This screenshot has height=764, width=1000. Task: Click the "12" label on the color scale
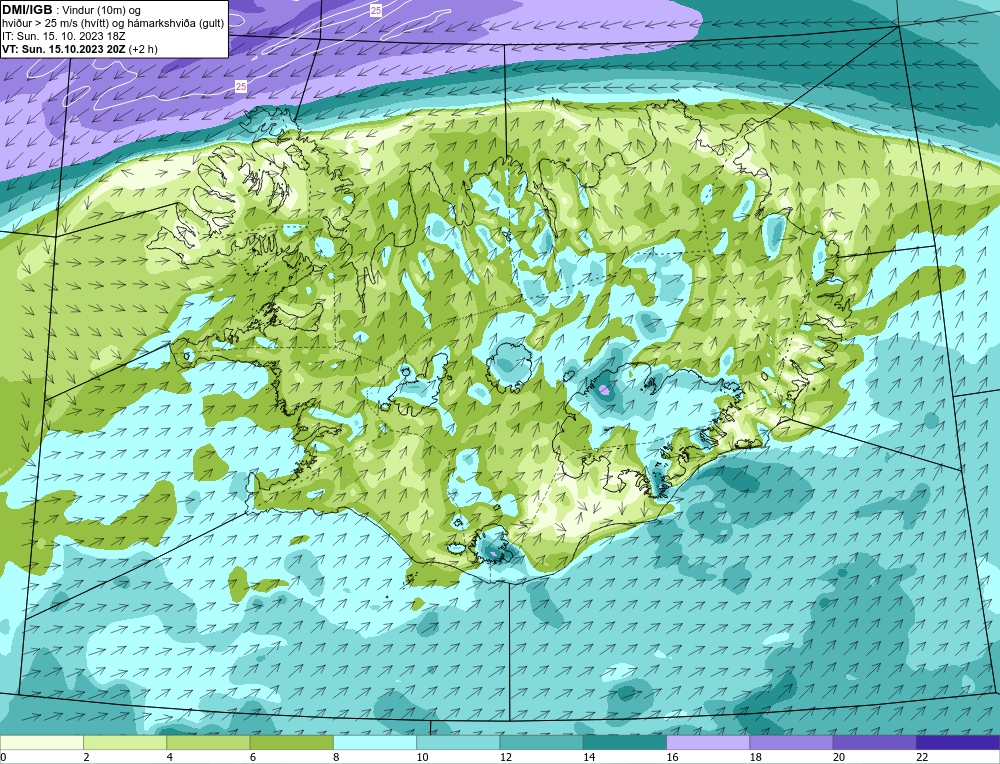point(505,757)
